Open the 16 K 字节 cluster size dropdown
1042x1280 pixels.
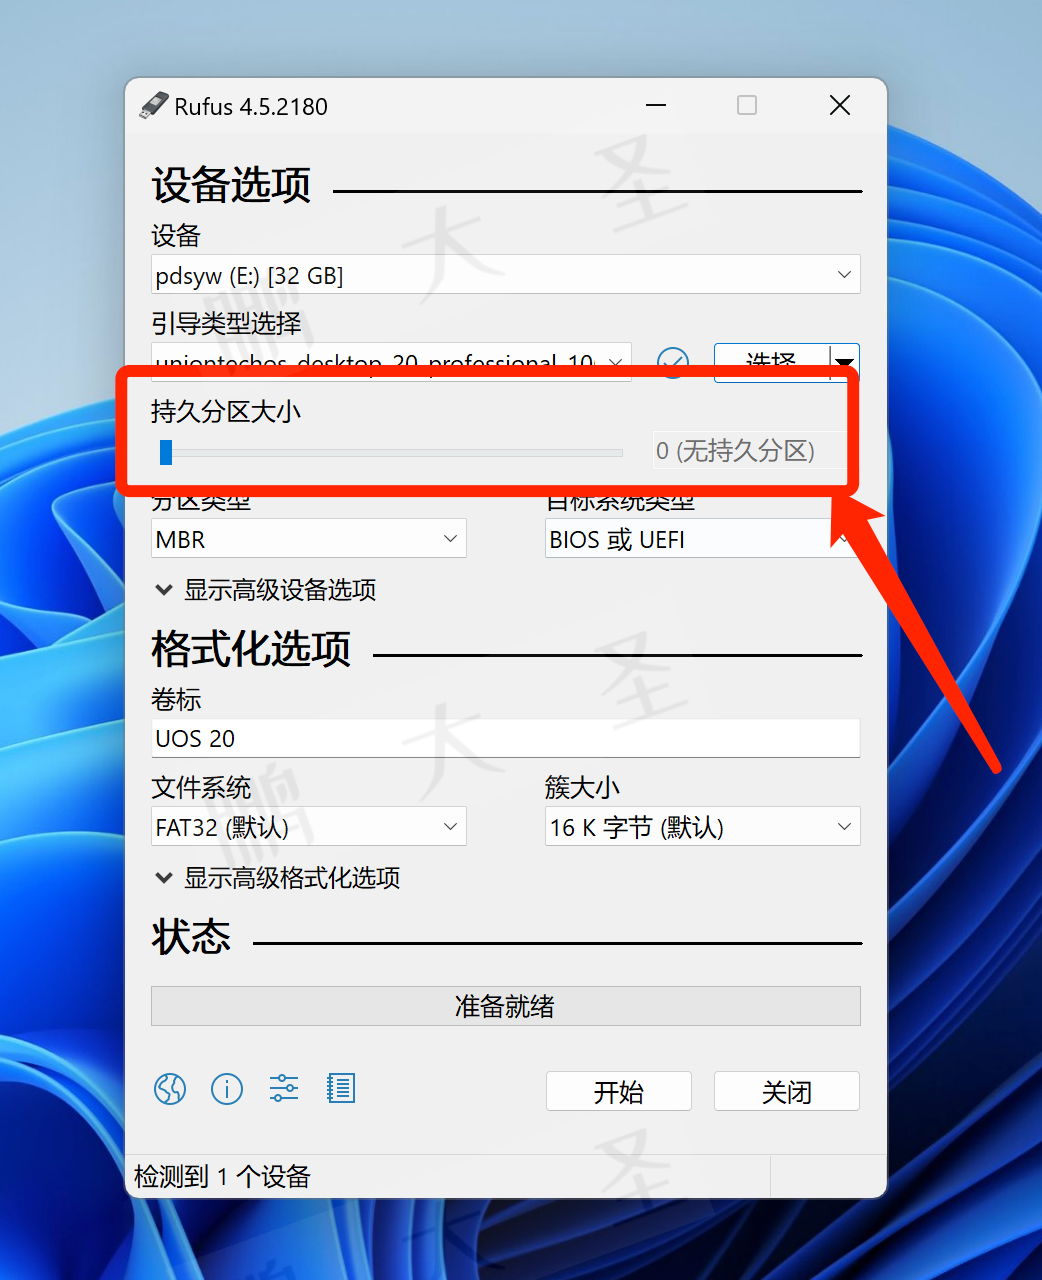click(x=702, y=827)
